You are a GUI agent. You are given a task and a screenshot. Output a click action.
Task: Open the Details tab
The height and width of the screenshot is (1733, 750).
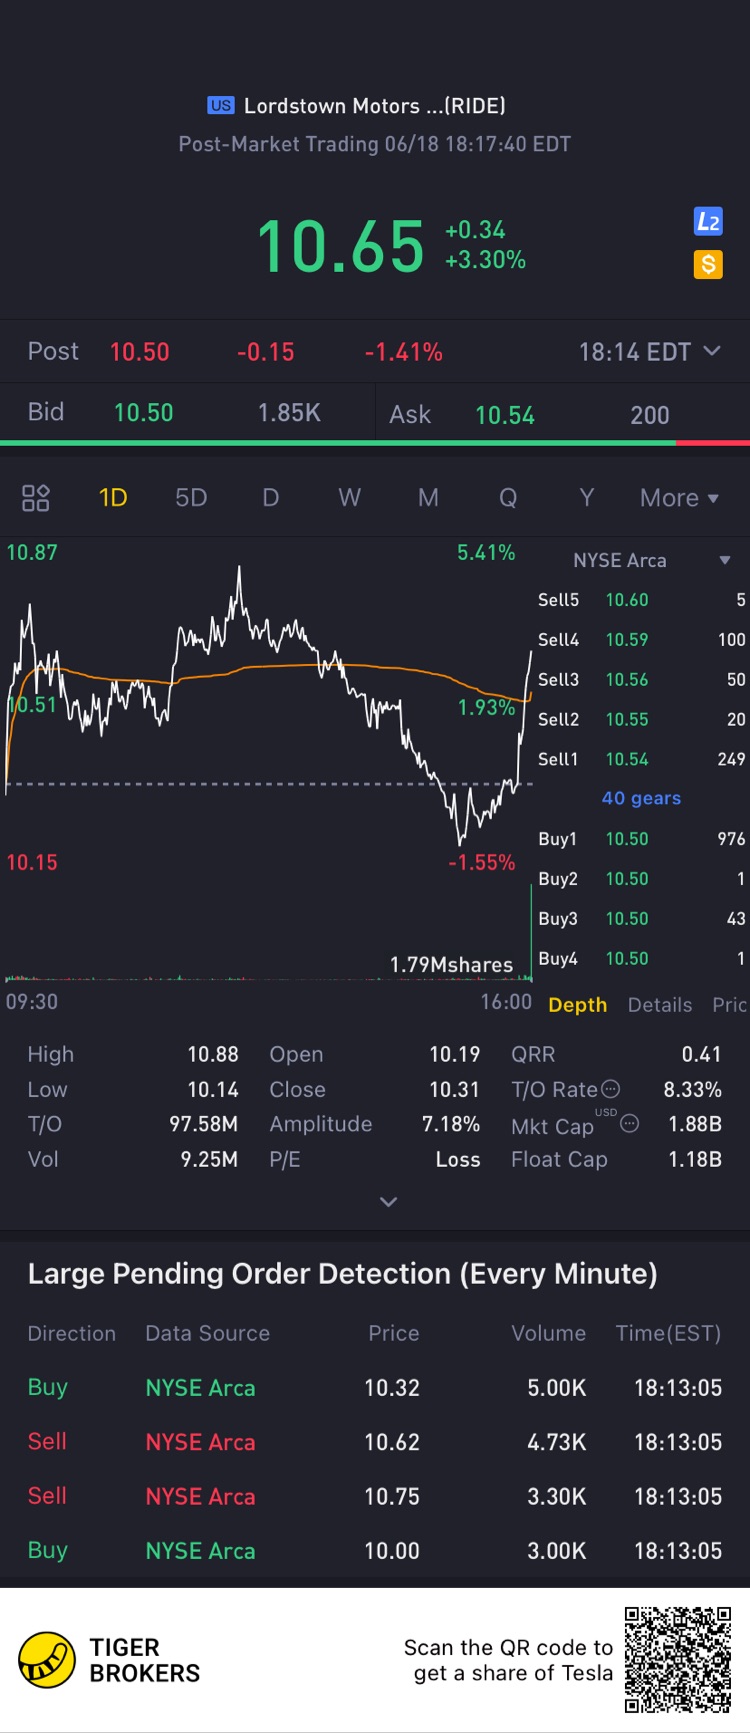(660, 1005)
